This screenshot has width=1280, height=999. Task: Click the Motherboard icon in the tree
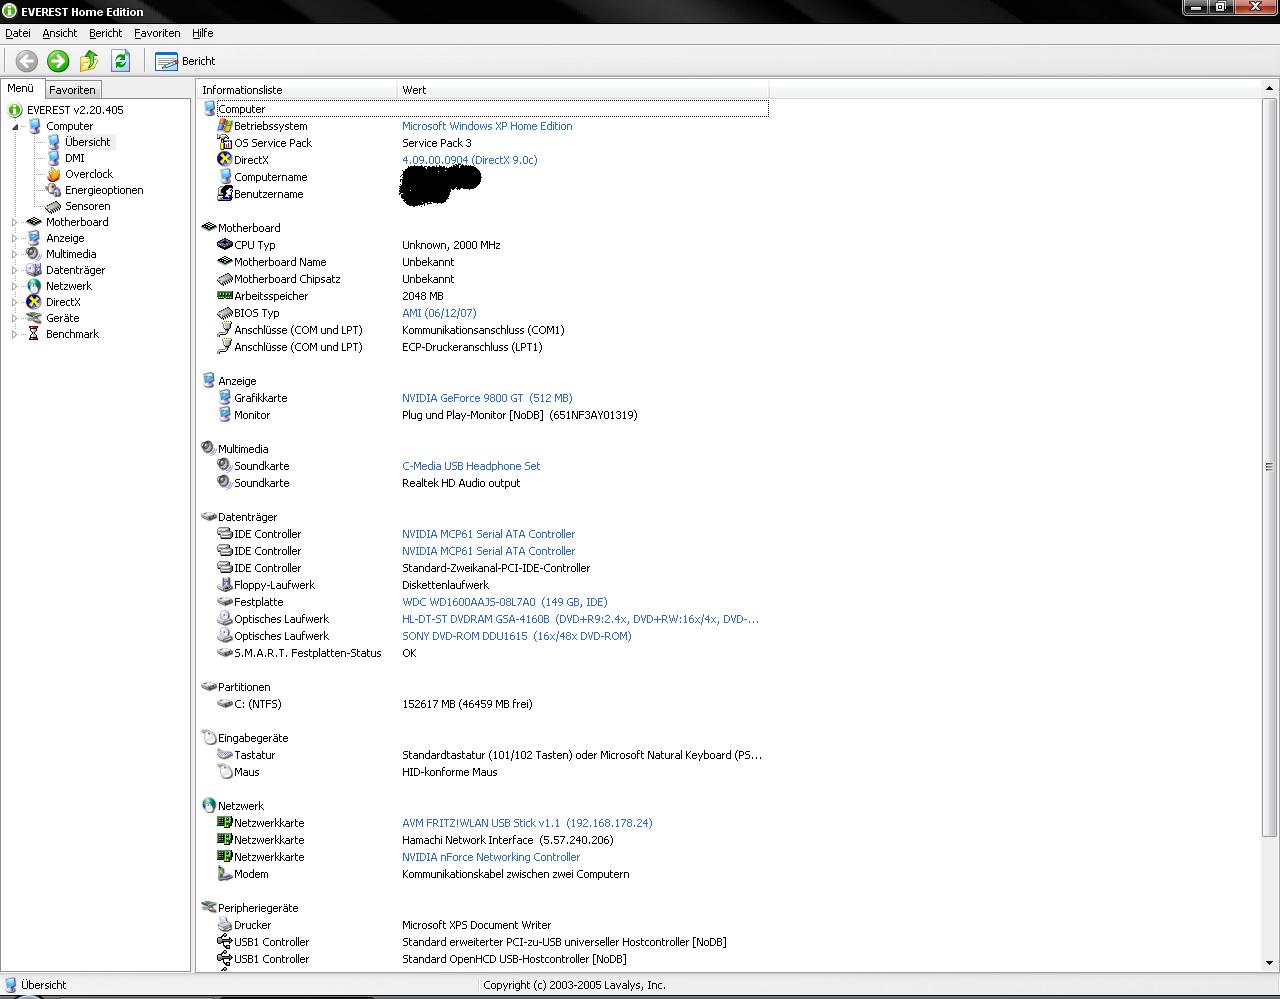[34, 222]
